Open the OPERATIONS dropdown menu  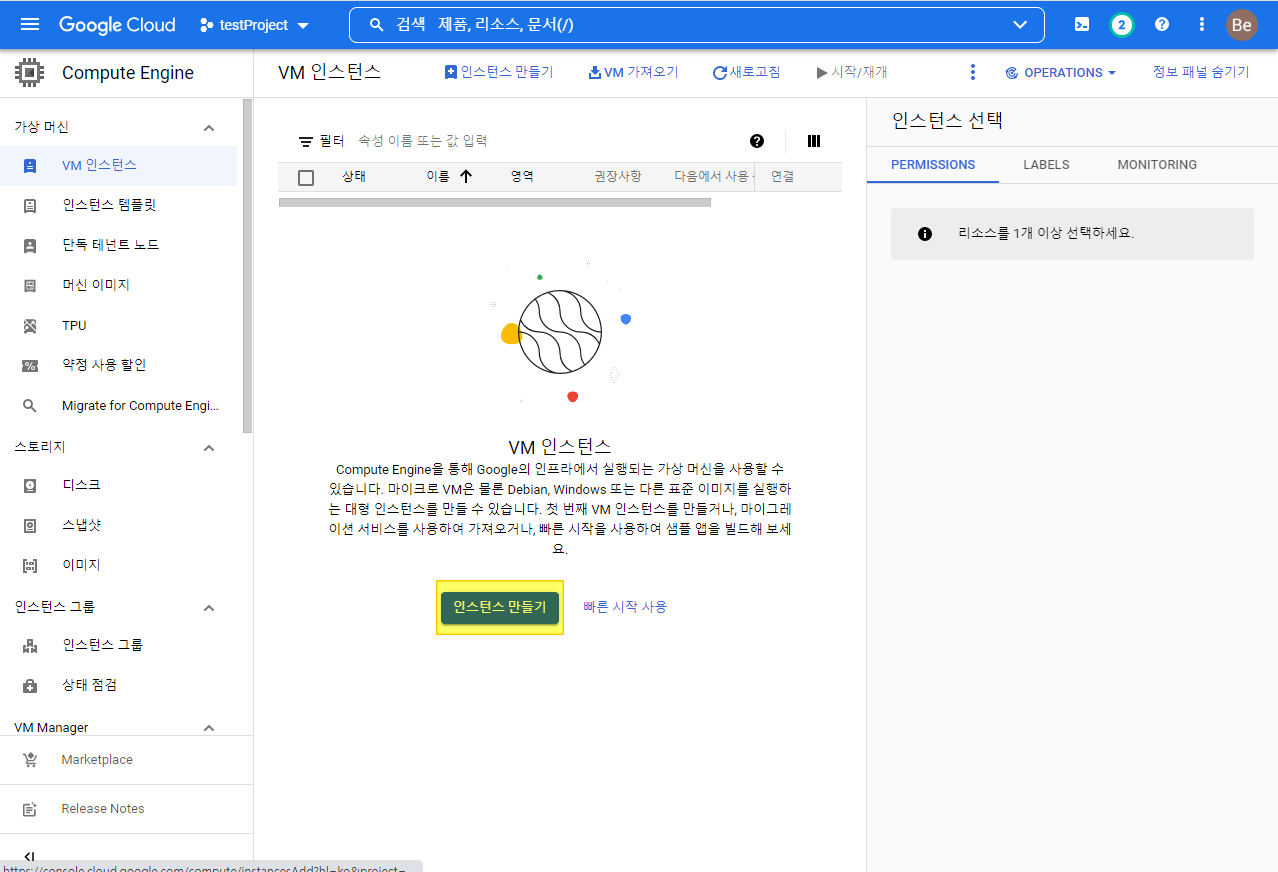click(x=1060, y=73)
